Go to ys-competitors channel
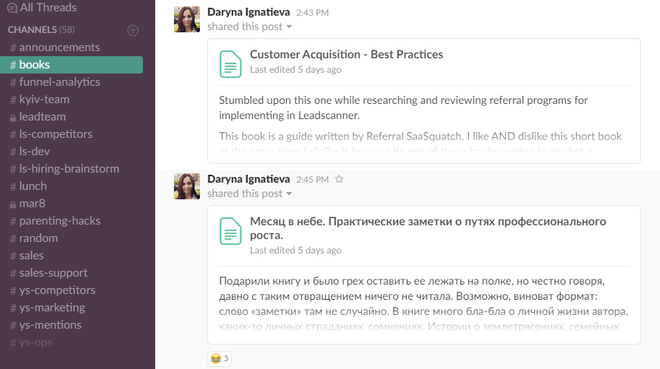This screenshot has width=660, height=369. point(53,290)
